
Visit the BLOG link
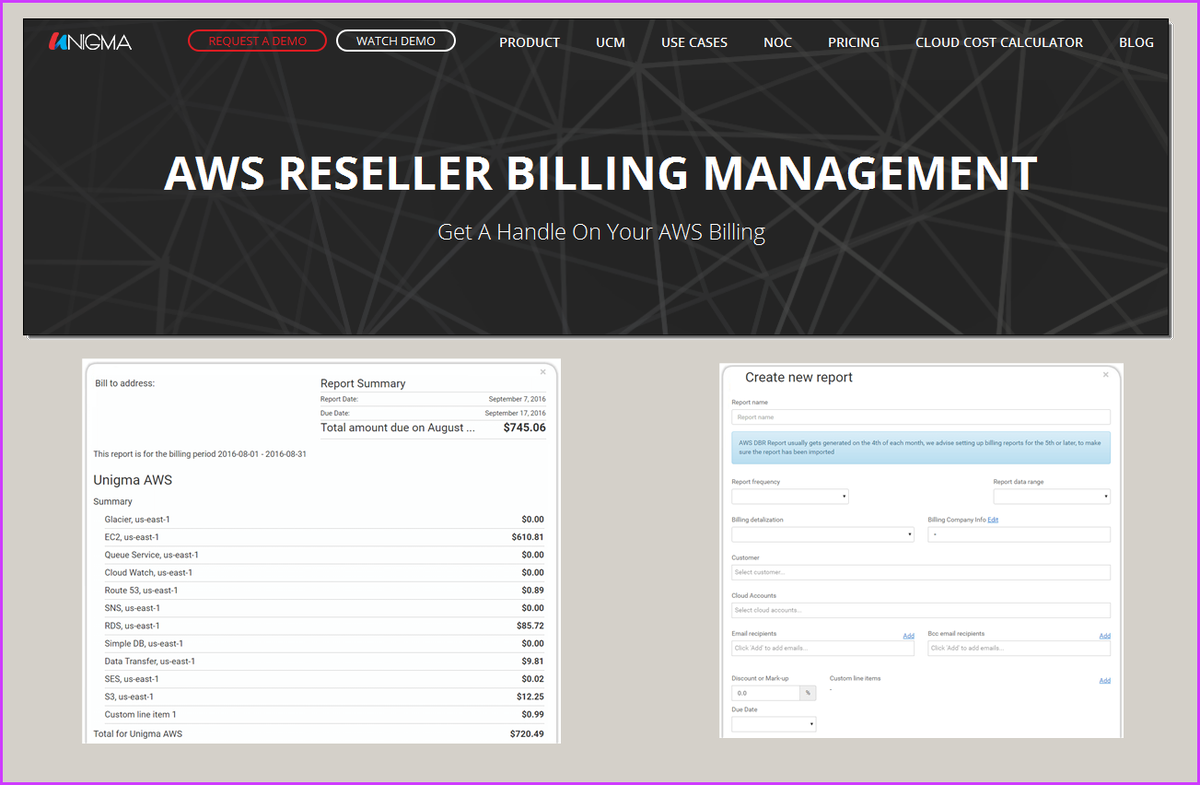[x=1136, y=42]
